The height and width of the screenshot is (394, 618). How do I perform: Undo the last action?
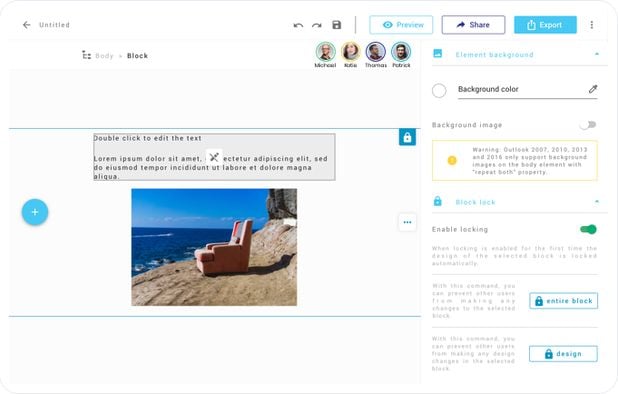(x=298, y=25)
